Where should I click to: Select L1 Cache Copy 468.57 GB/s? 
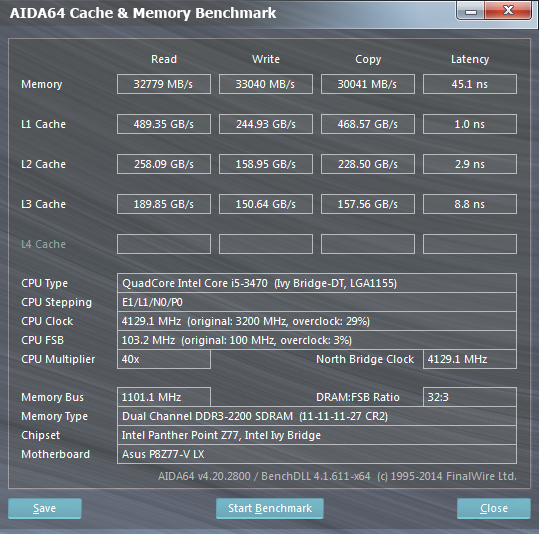(x=368, y=124)
